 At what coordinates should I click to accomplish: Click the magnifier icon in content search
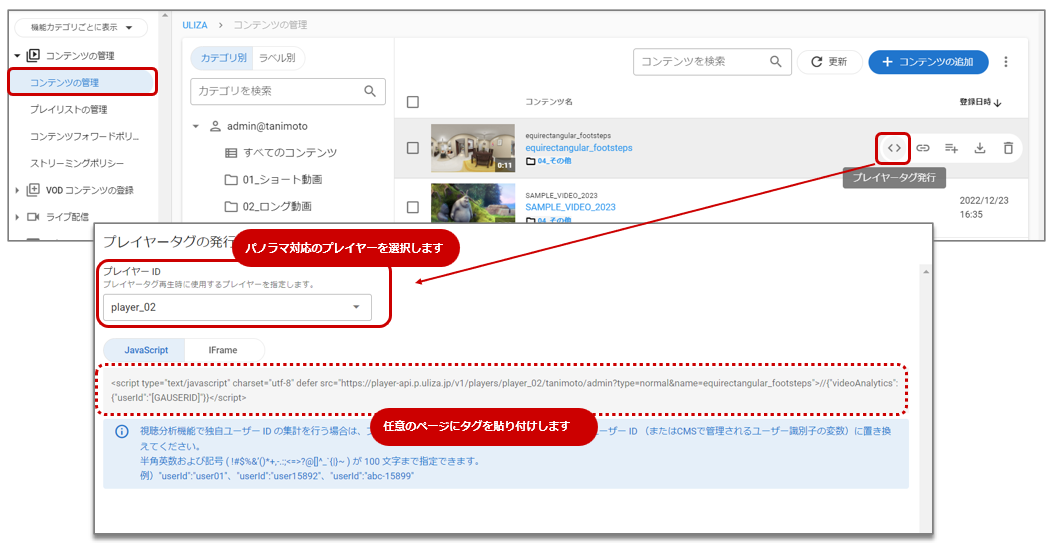pyautogui.click(x=775, y=62)
